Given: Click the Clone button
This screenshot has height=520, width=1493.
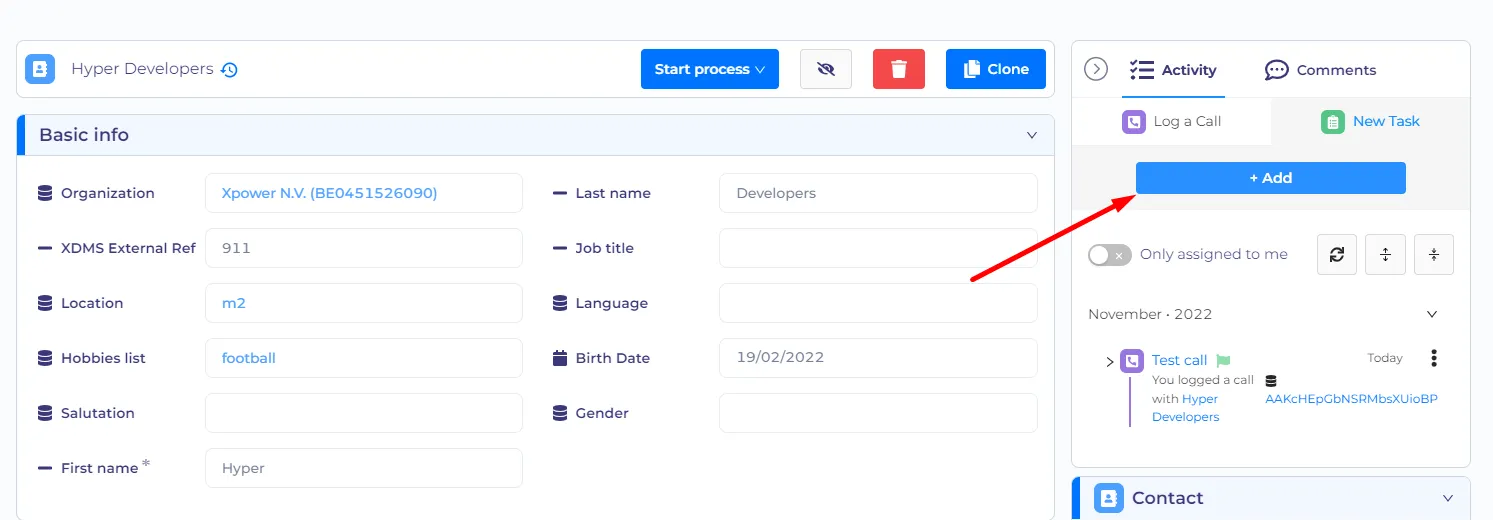Looking at the screenshot, I should tap(996, 69).
